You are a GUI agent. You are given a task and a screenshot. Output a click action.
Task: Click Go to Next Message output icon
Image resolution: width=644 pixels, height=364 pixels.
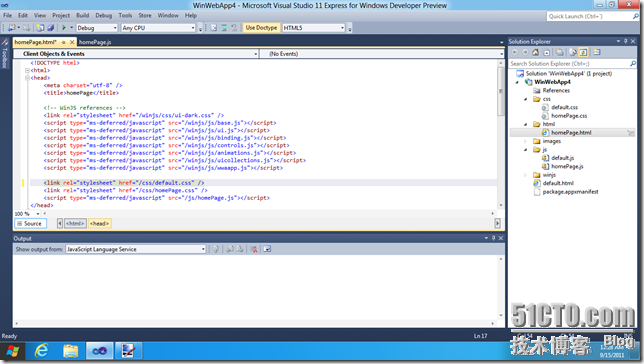click(x=240, y=249)
